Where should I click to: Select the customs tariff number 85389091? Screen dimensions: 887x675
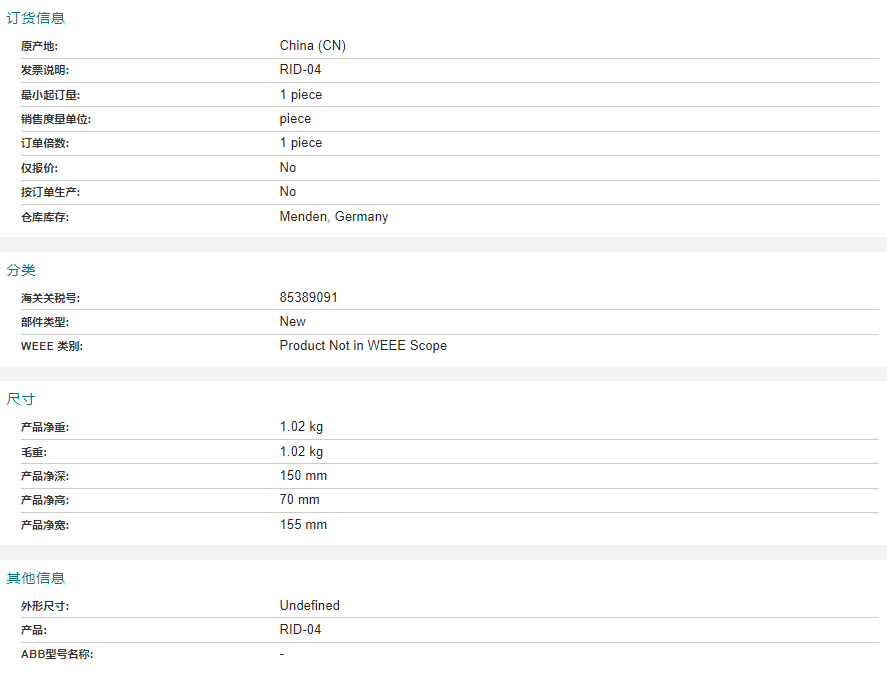click(308, 298)
